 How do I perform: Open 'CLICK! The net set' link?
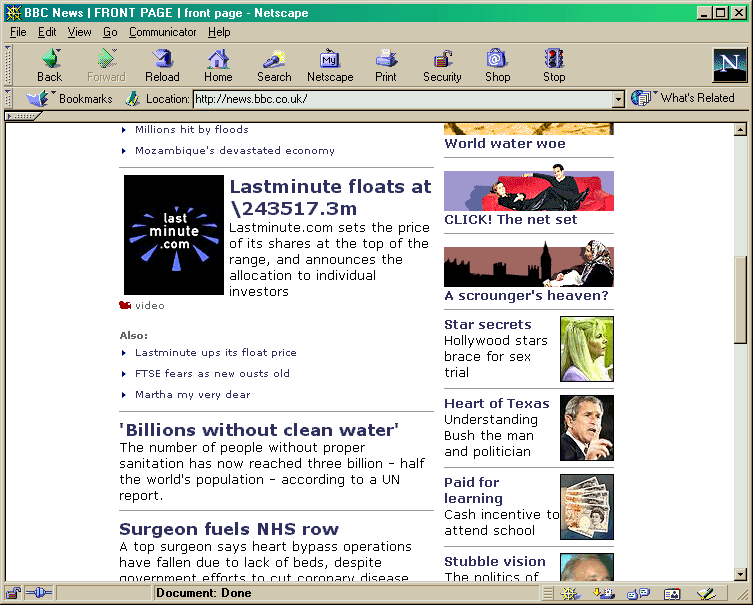pyautogui.click(x=510, y=219)
